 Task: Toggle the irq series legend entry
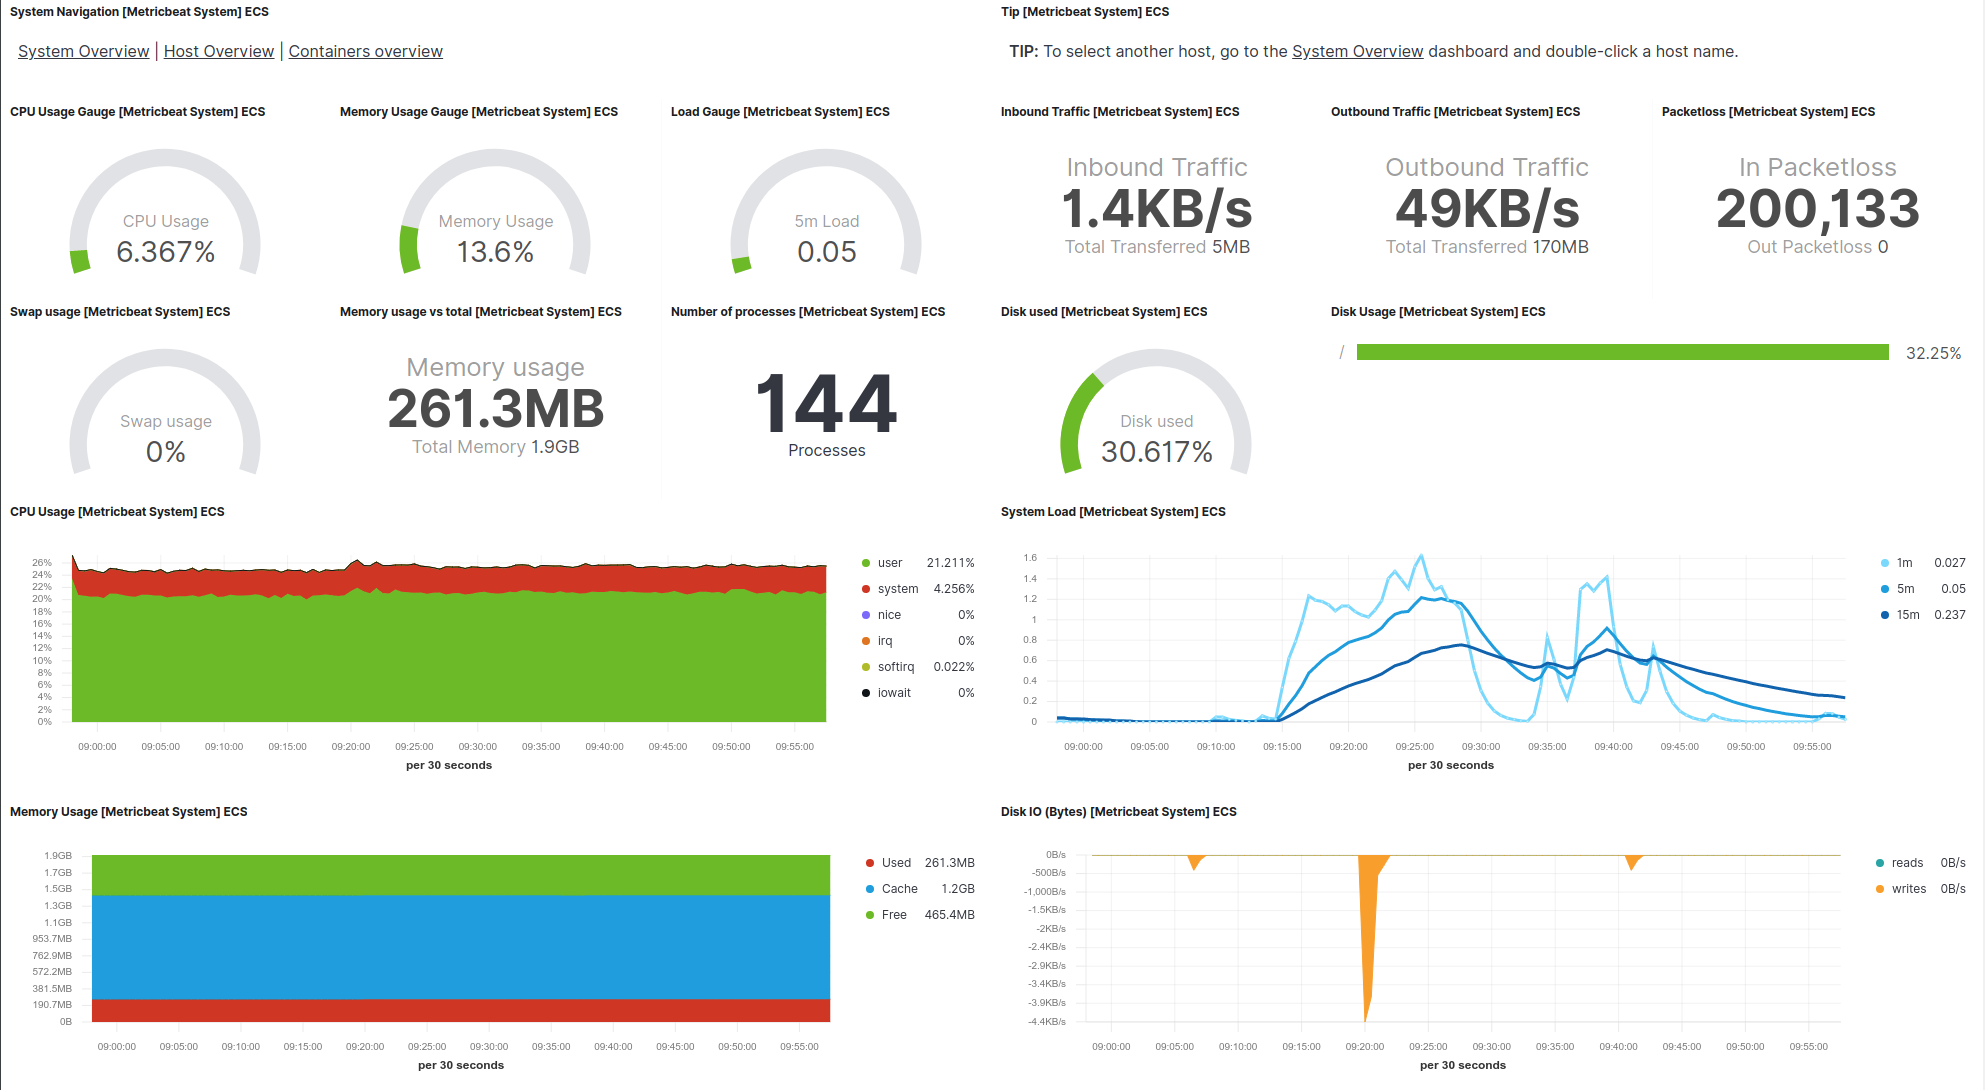tap(884, 641)
